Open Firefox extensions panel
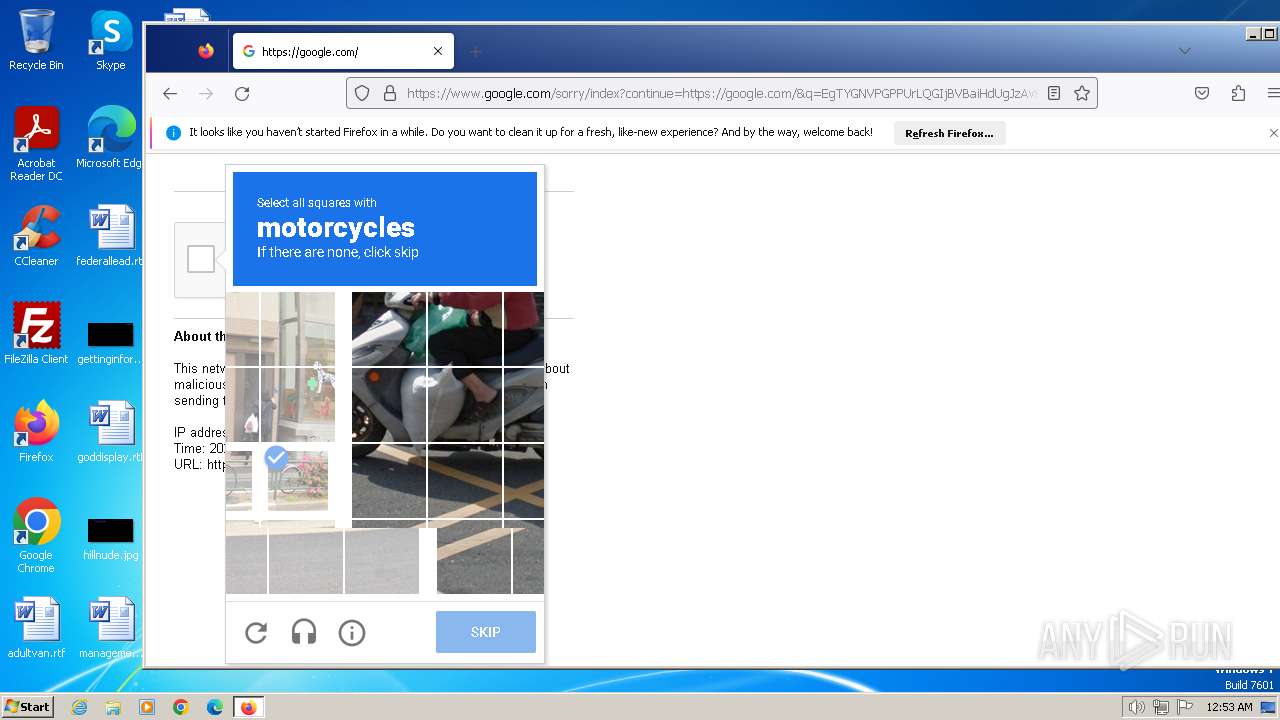This screenshot has width=1280, height=720. [x=1238, y=93]
